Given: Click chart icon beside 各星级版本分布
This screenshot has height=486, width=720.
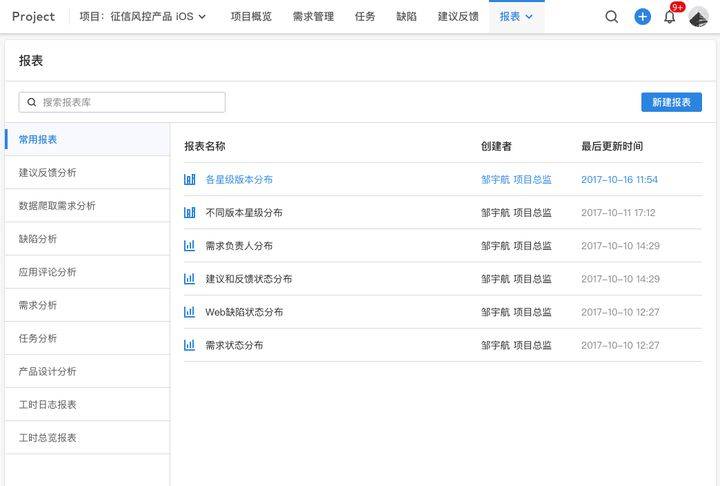Looking at the screenshot, I should pos(190,180).
